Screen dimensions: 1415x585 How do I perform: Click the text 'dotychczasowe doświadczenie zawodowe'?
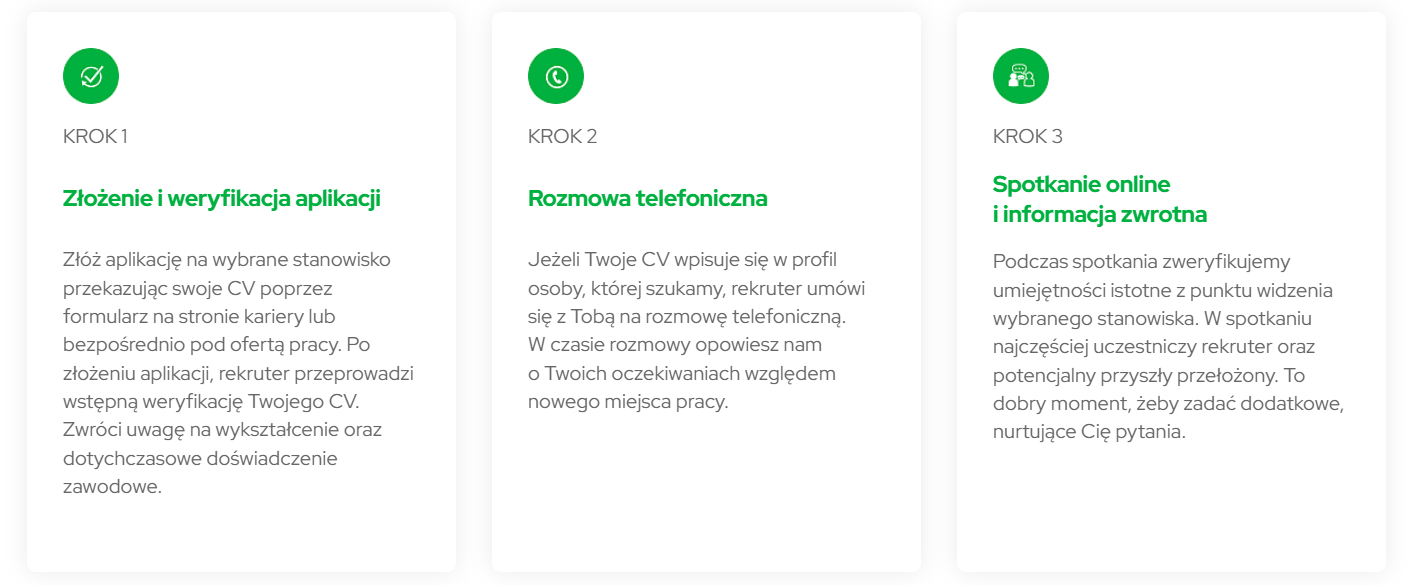point(200,473)
